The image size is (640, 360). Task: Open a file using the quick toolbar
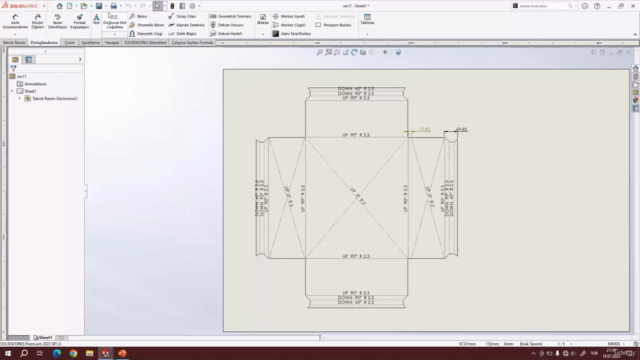(84, 6)
